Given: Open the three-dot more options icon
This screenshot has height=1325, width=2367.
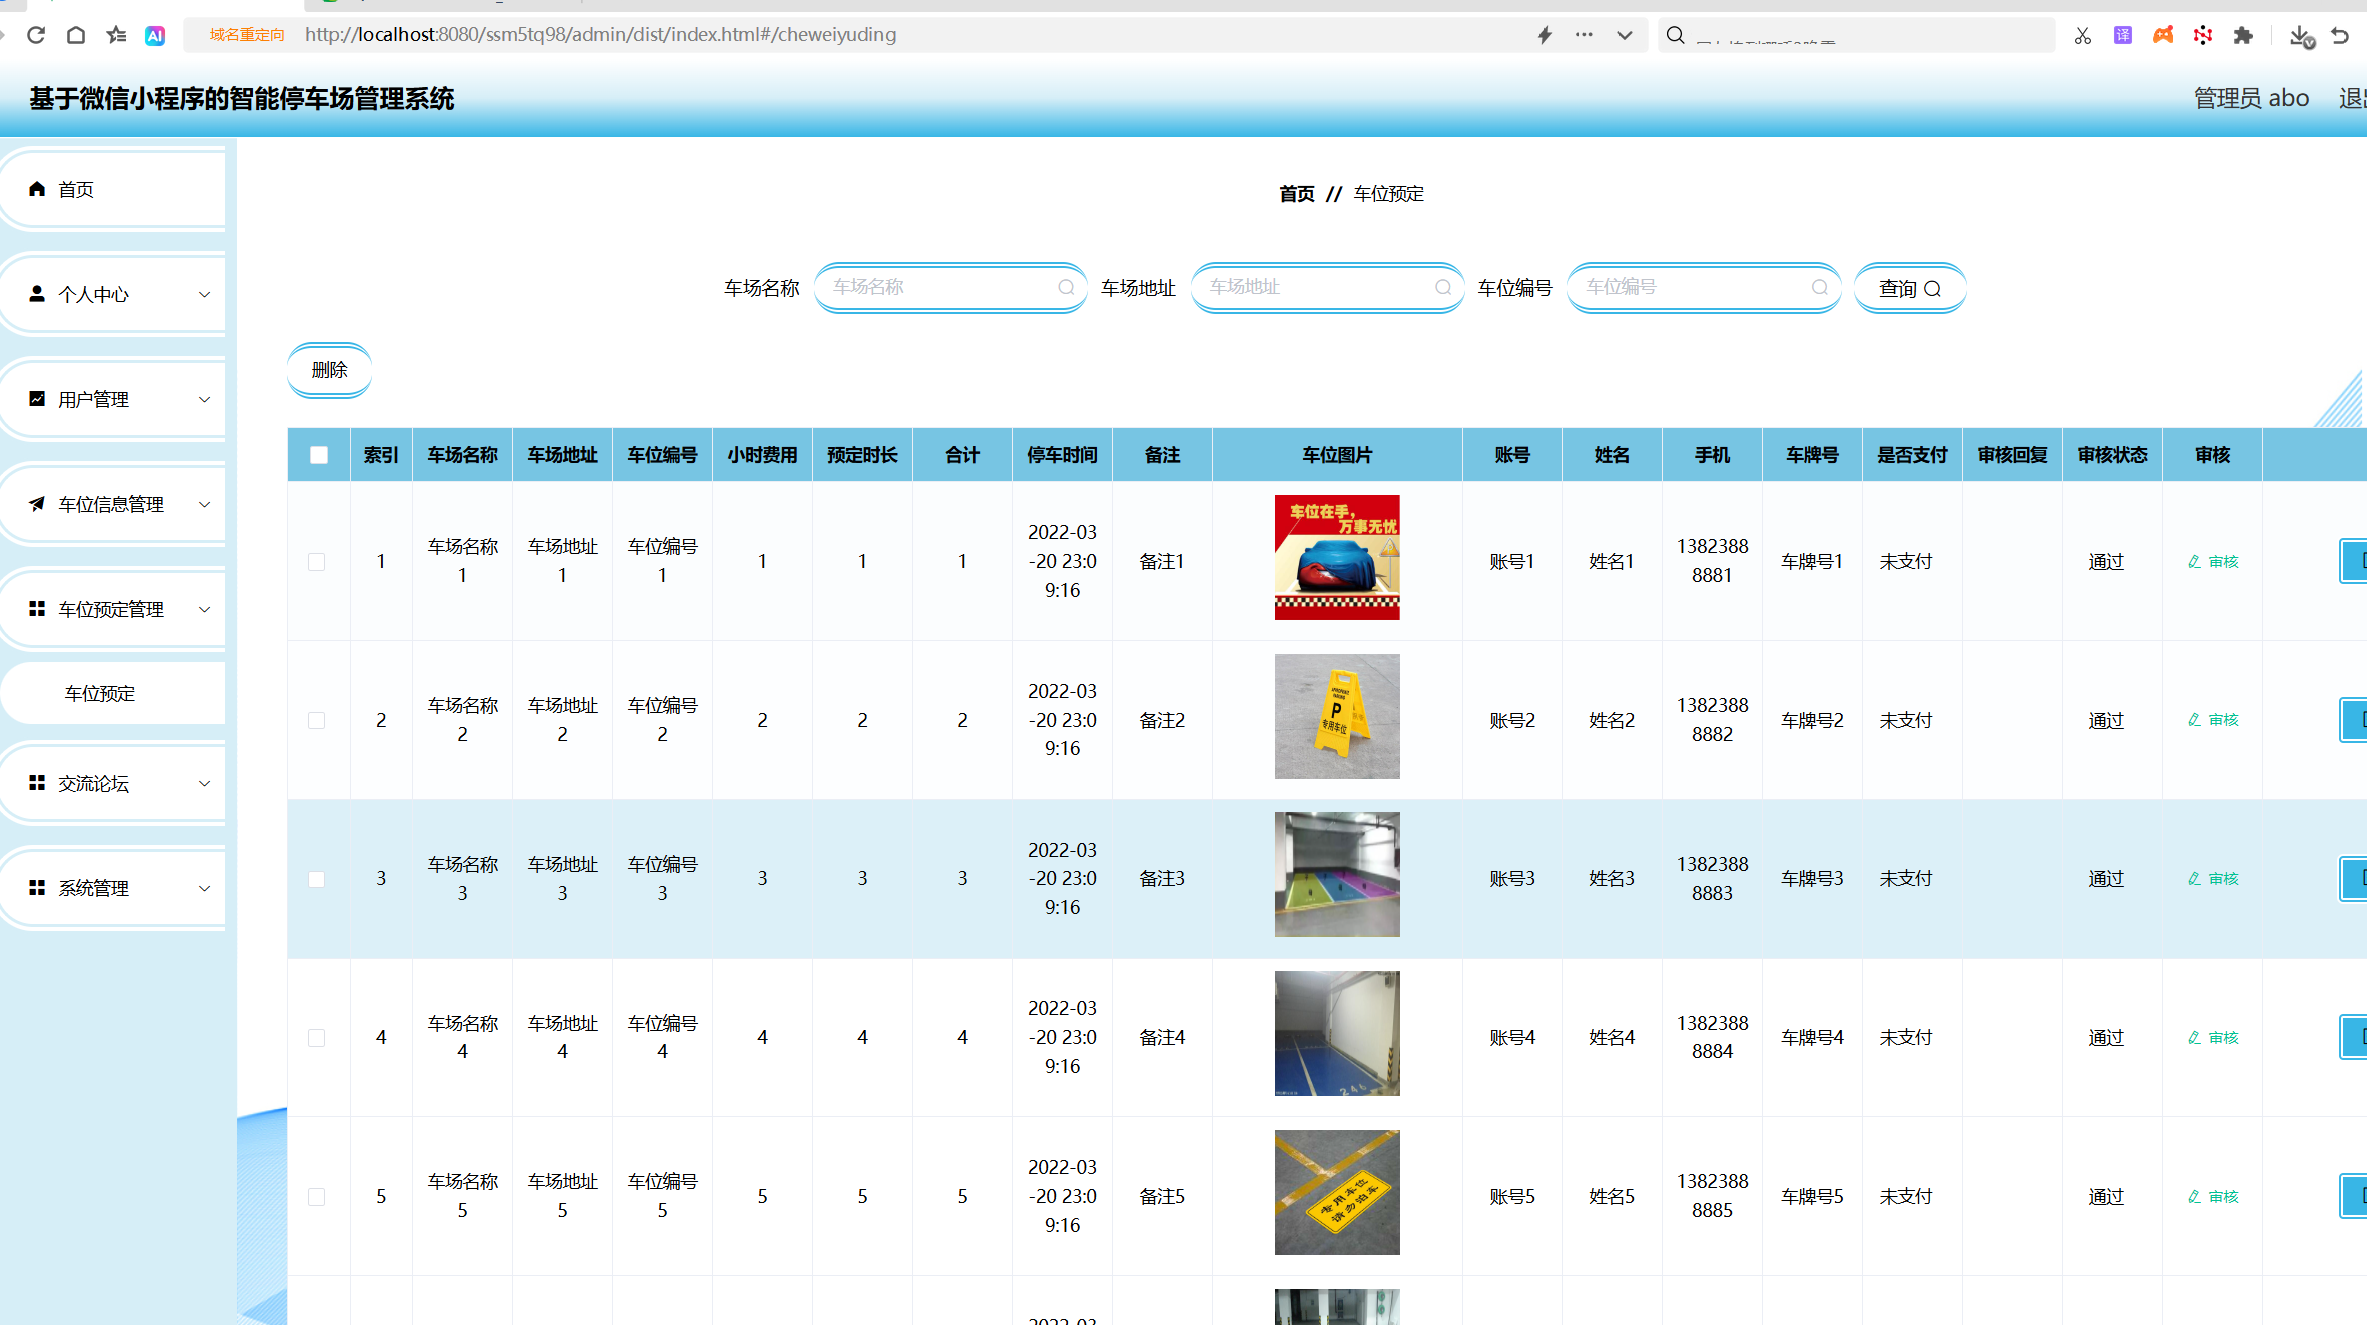Looking at the screenshot, I should point(1584,35).
